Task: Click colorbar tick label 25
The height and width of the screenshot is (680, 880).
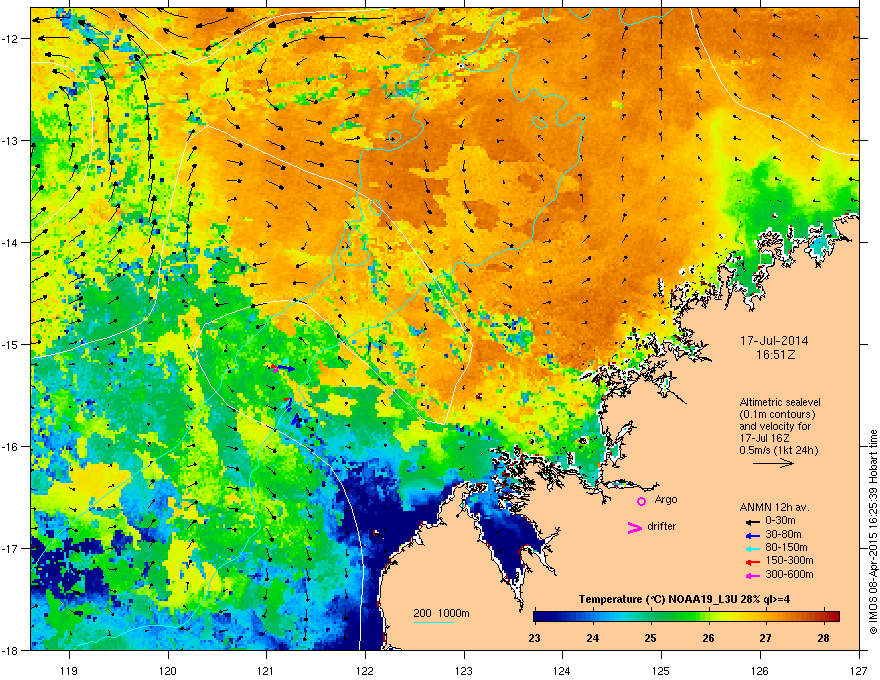Action: tap(650, 638)
